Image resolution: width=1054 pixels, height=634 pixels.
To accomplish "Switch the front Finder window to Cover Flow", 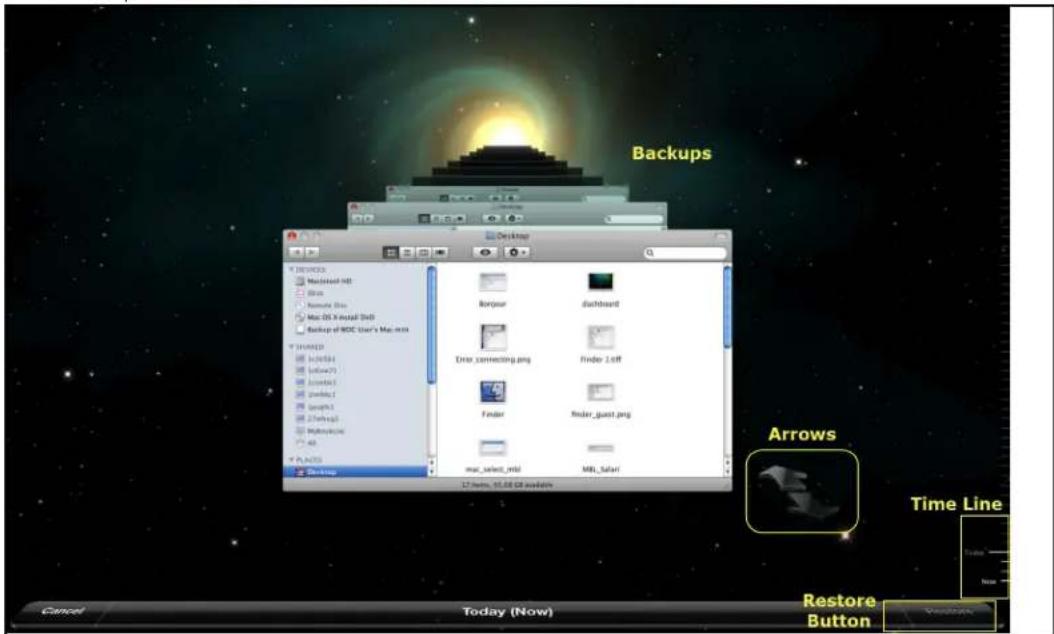I will (x=440, y=252).
